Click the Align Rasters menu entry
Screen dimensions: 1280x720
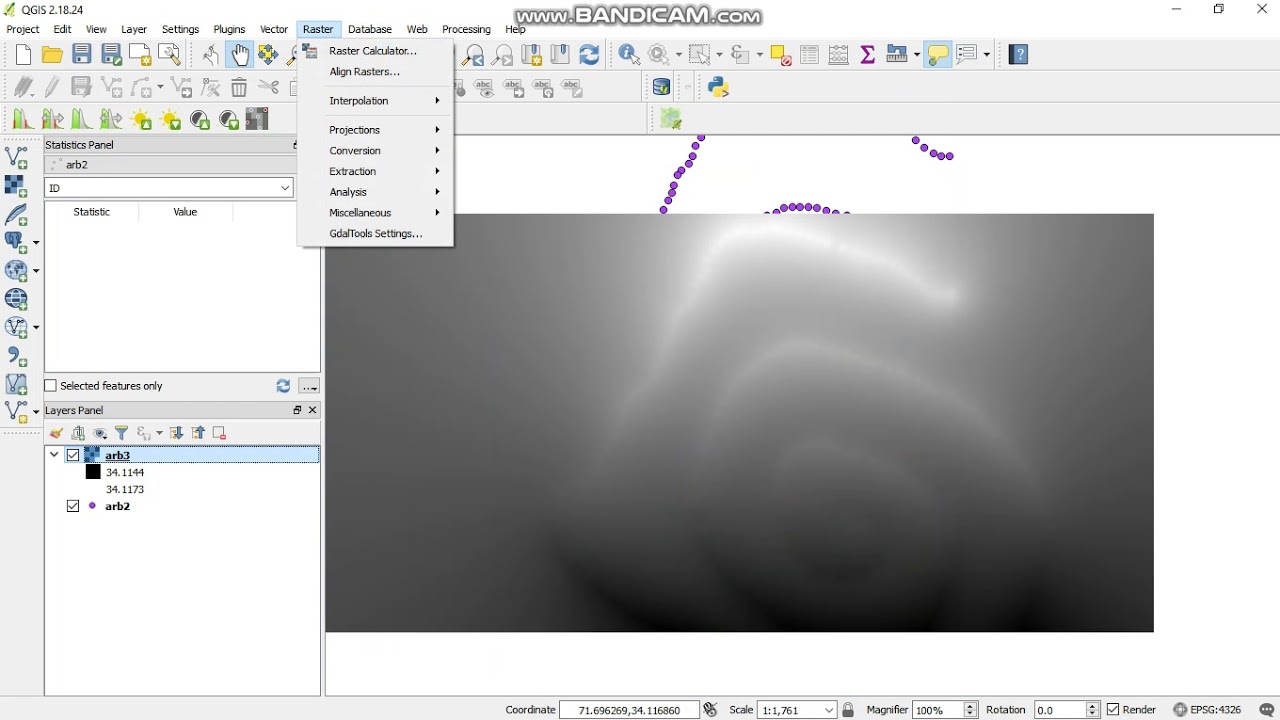click(376, 72)
